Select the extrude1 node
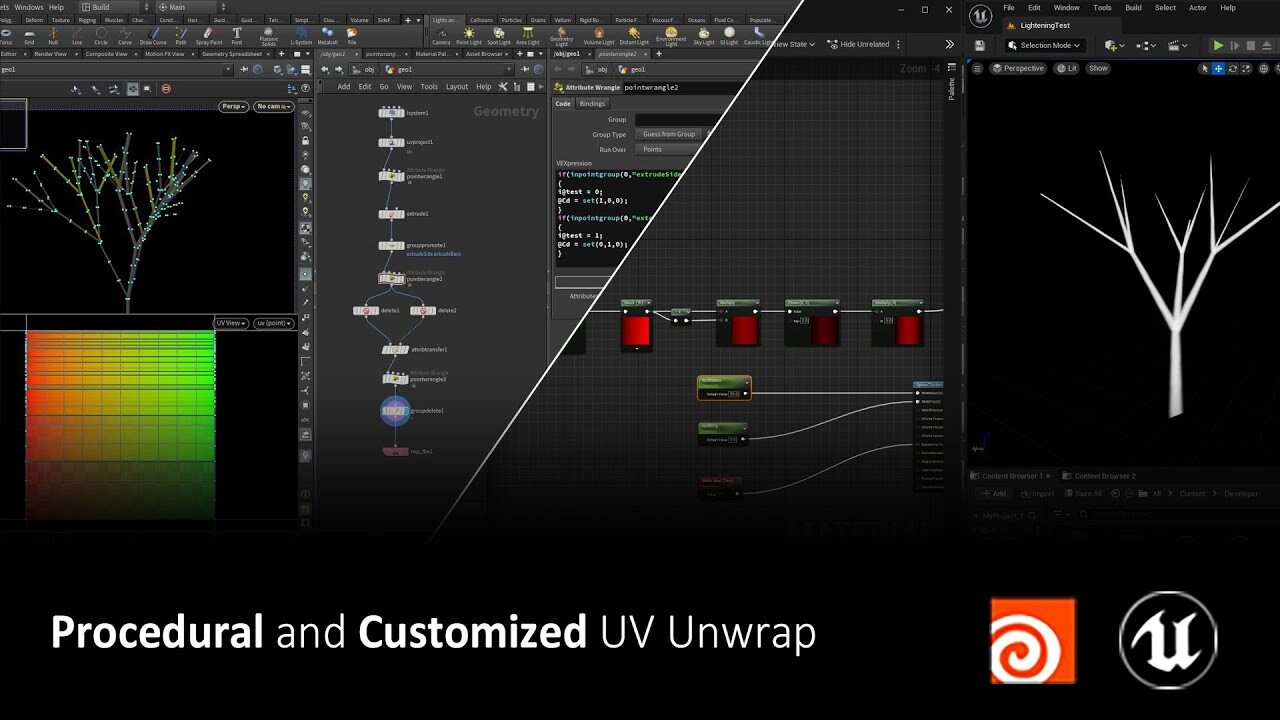 point(391,213)
